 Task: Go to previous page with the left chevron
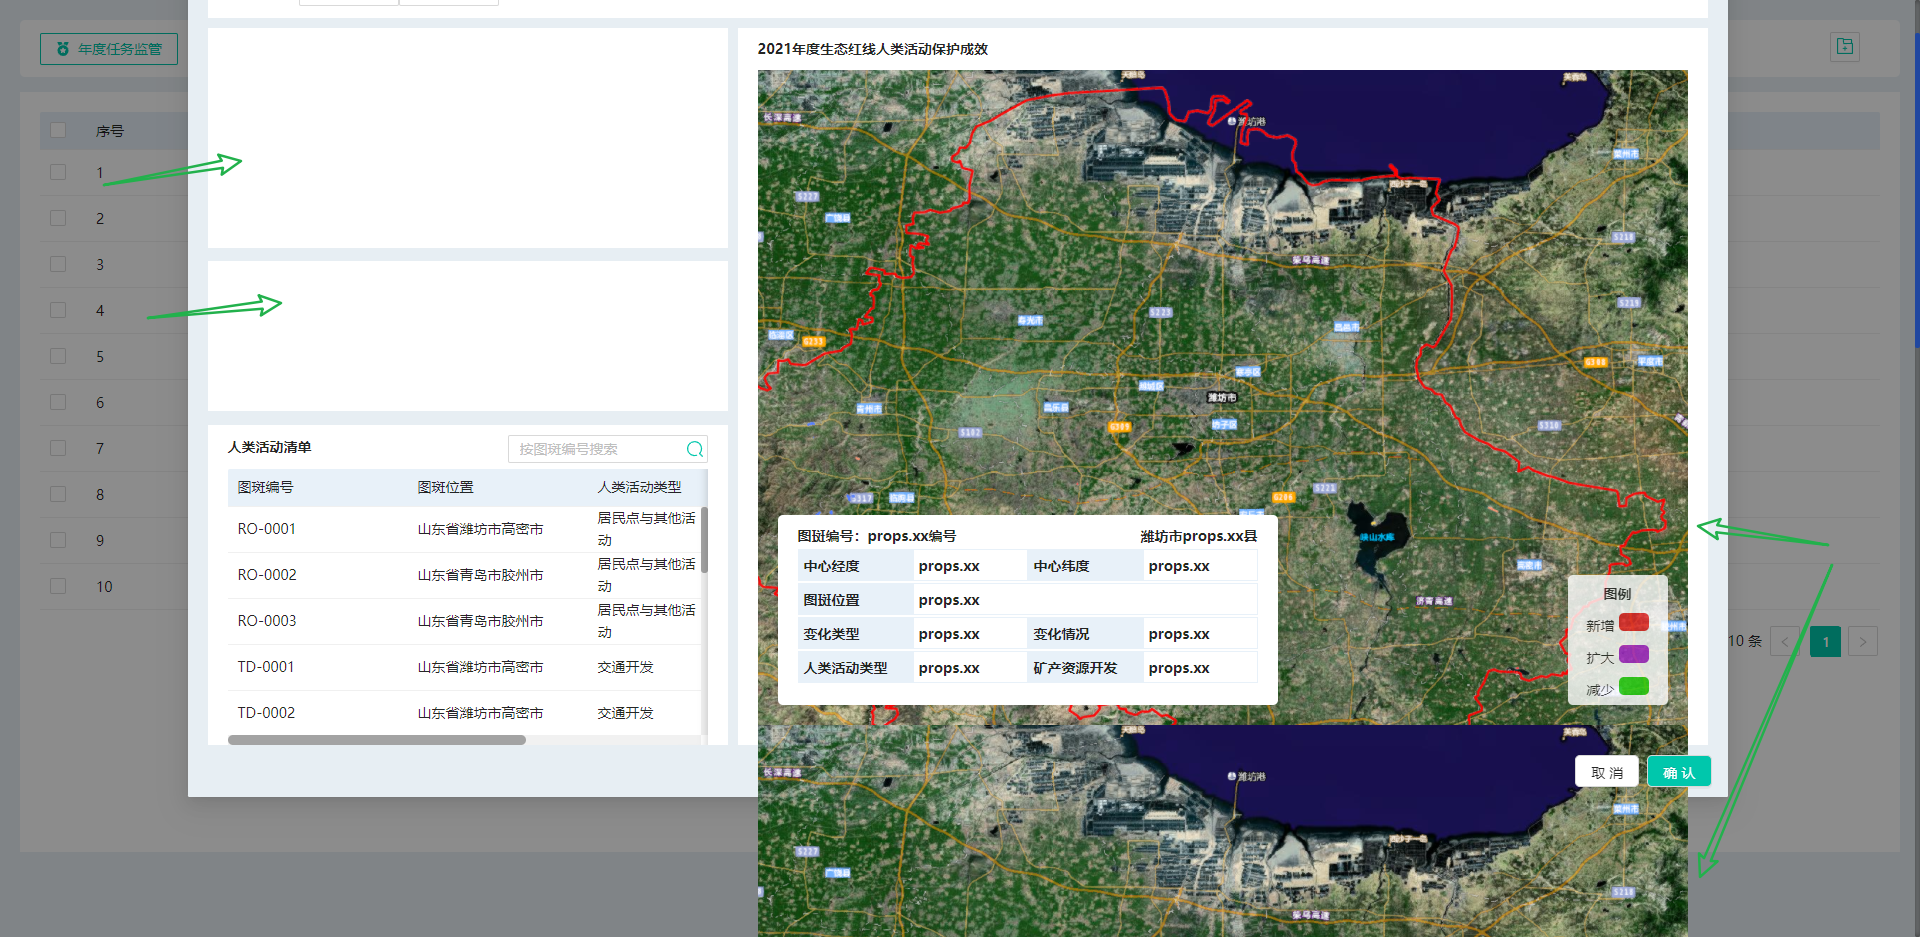click(x=1785, y=641)
